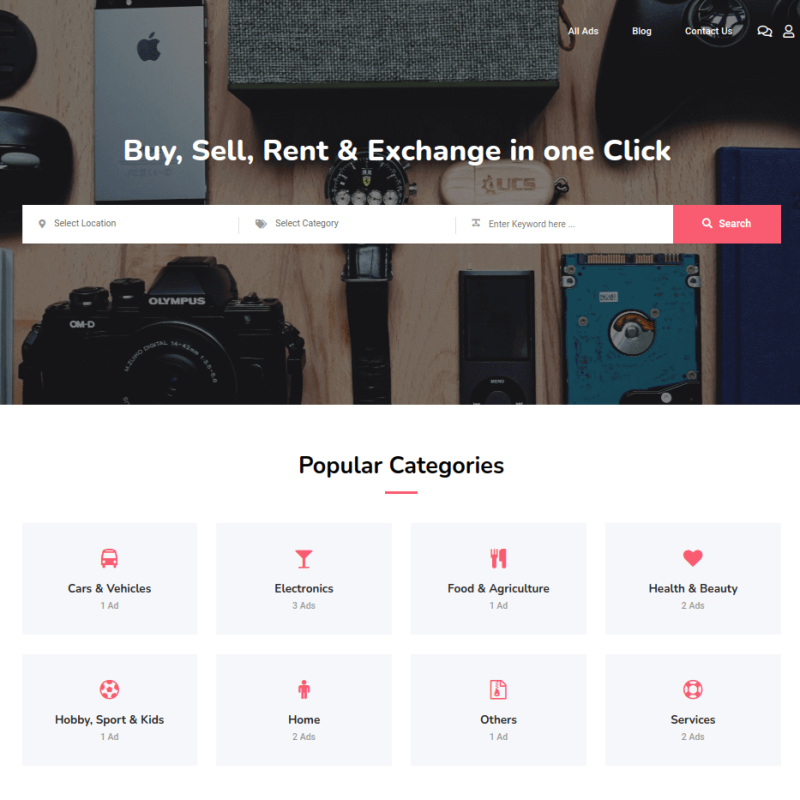This screenshot has height=800, width=800.
Task: Focus the Enter Keyword search field
Action: pos(564,224)
